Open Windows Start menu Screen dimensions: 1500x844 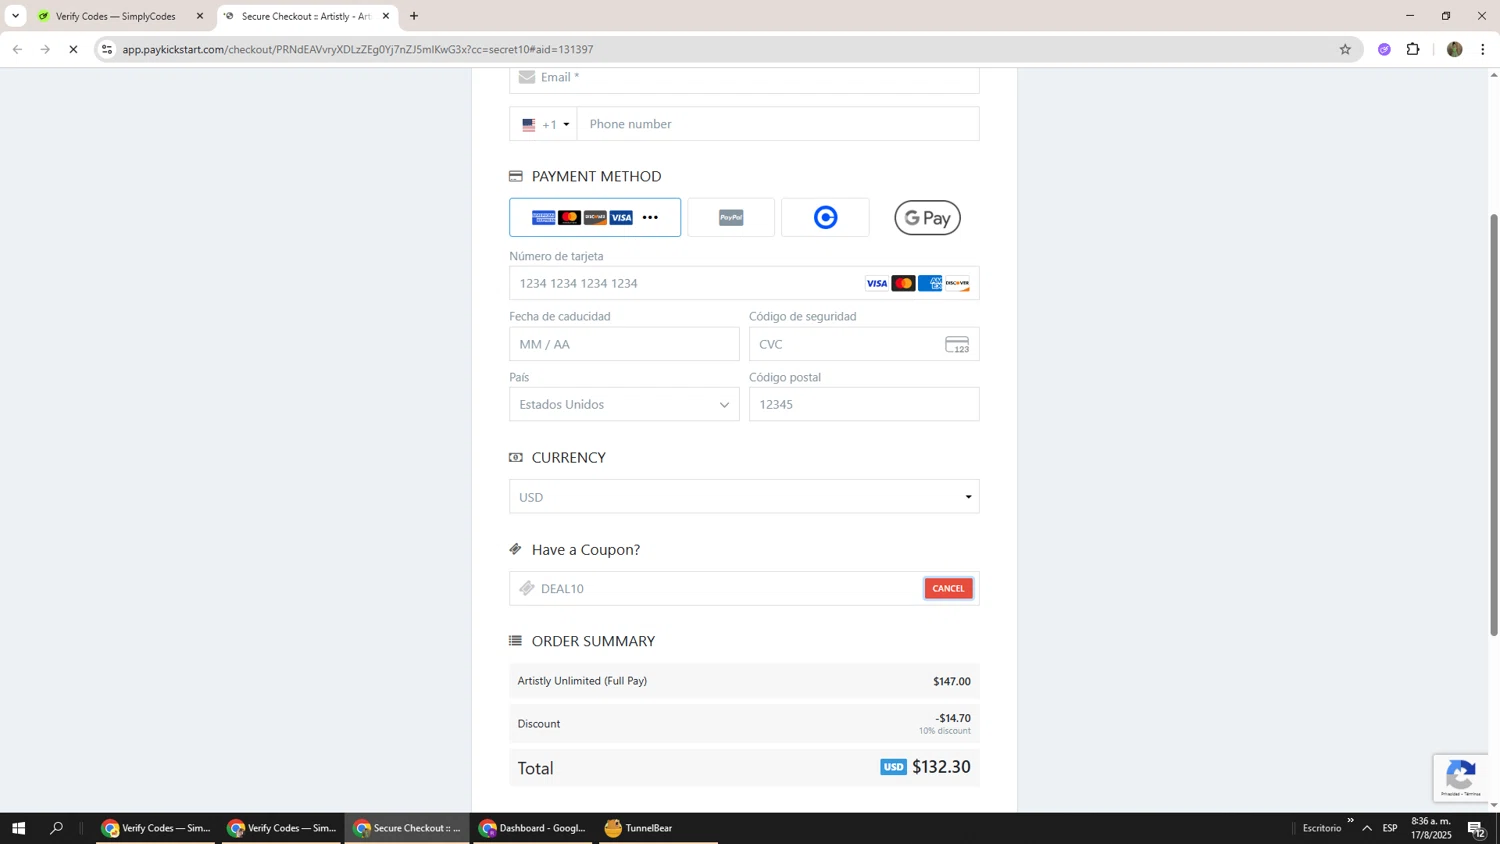[x=18, y=828]
